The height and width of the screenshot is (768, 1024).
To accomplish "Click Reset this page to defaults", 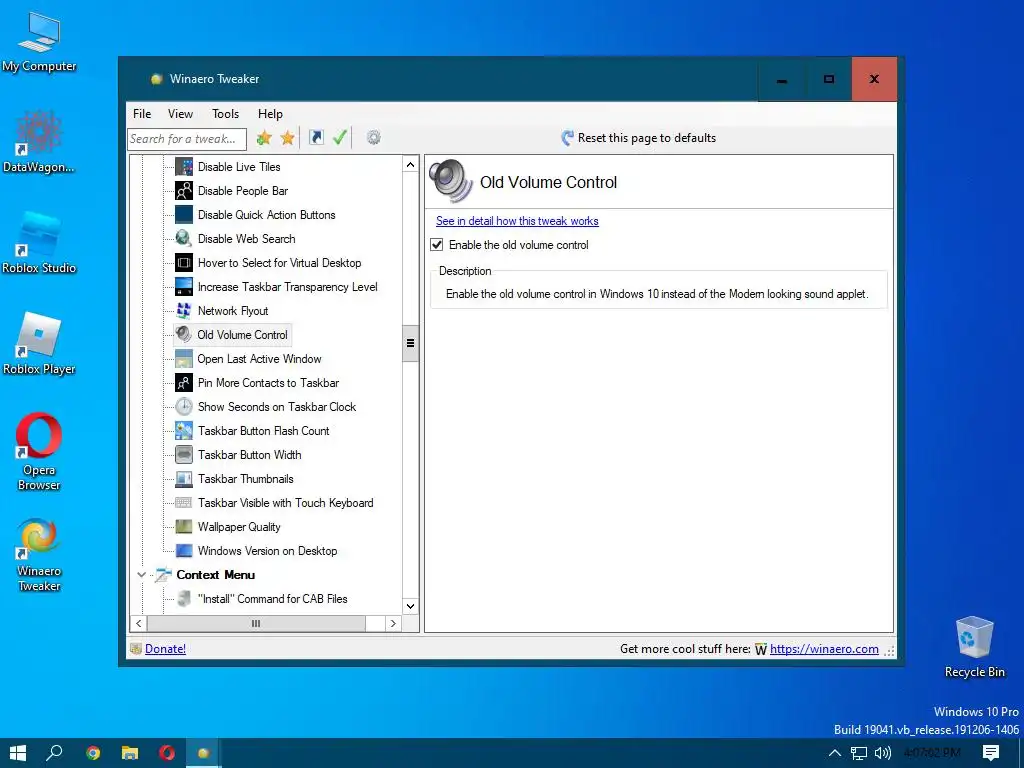I will point(639,138).
